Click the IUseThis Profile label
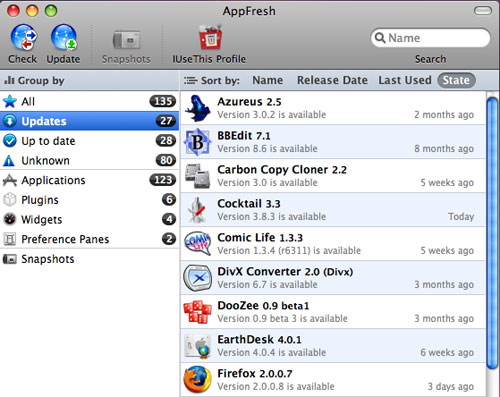 pos(209,59)
